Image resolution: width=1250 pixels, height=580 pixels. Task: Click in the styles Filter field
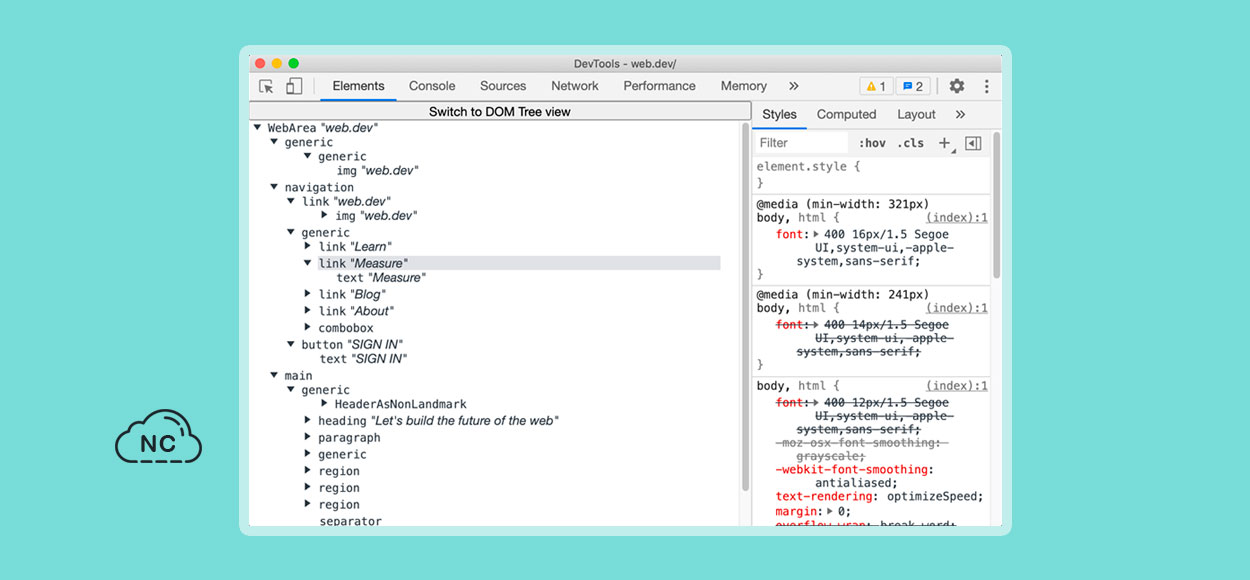pos(801,143)
